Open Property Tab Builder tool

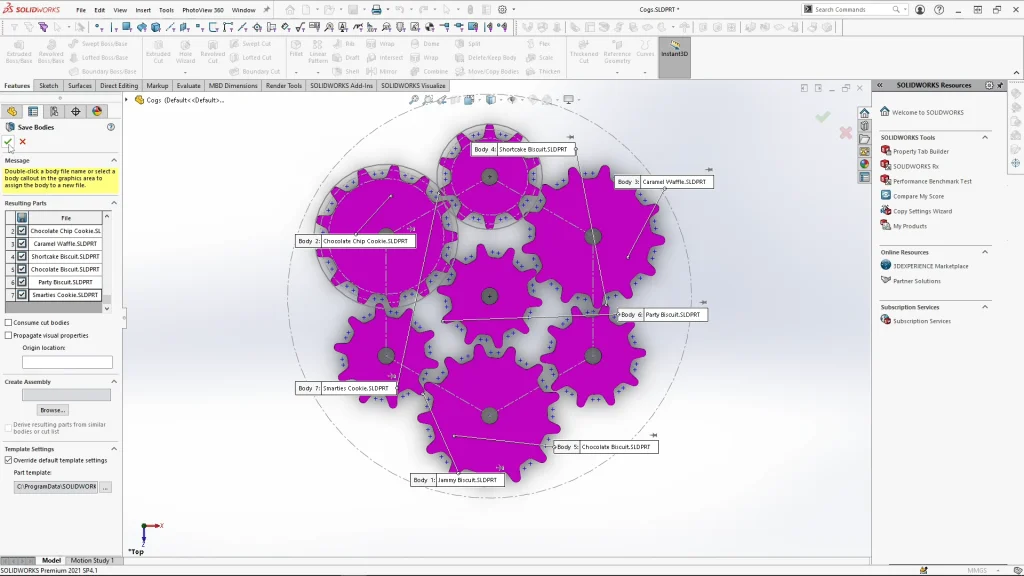[x=920, y=151]
